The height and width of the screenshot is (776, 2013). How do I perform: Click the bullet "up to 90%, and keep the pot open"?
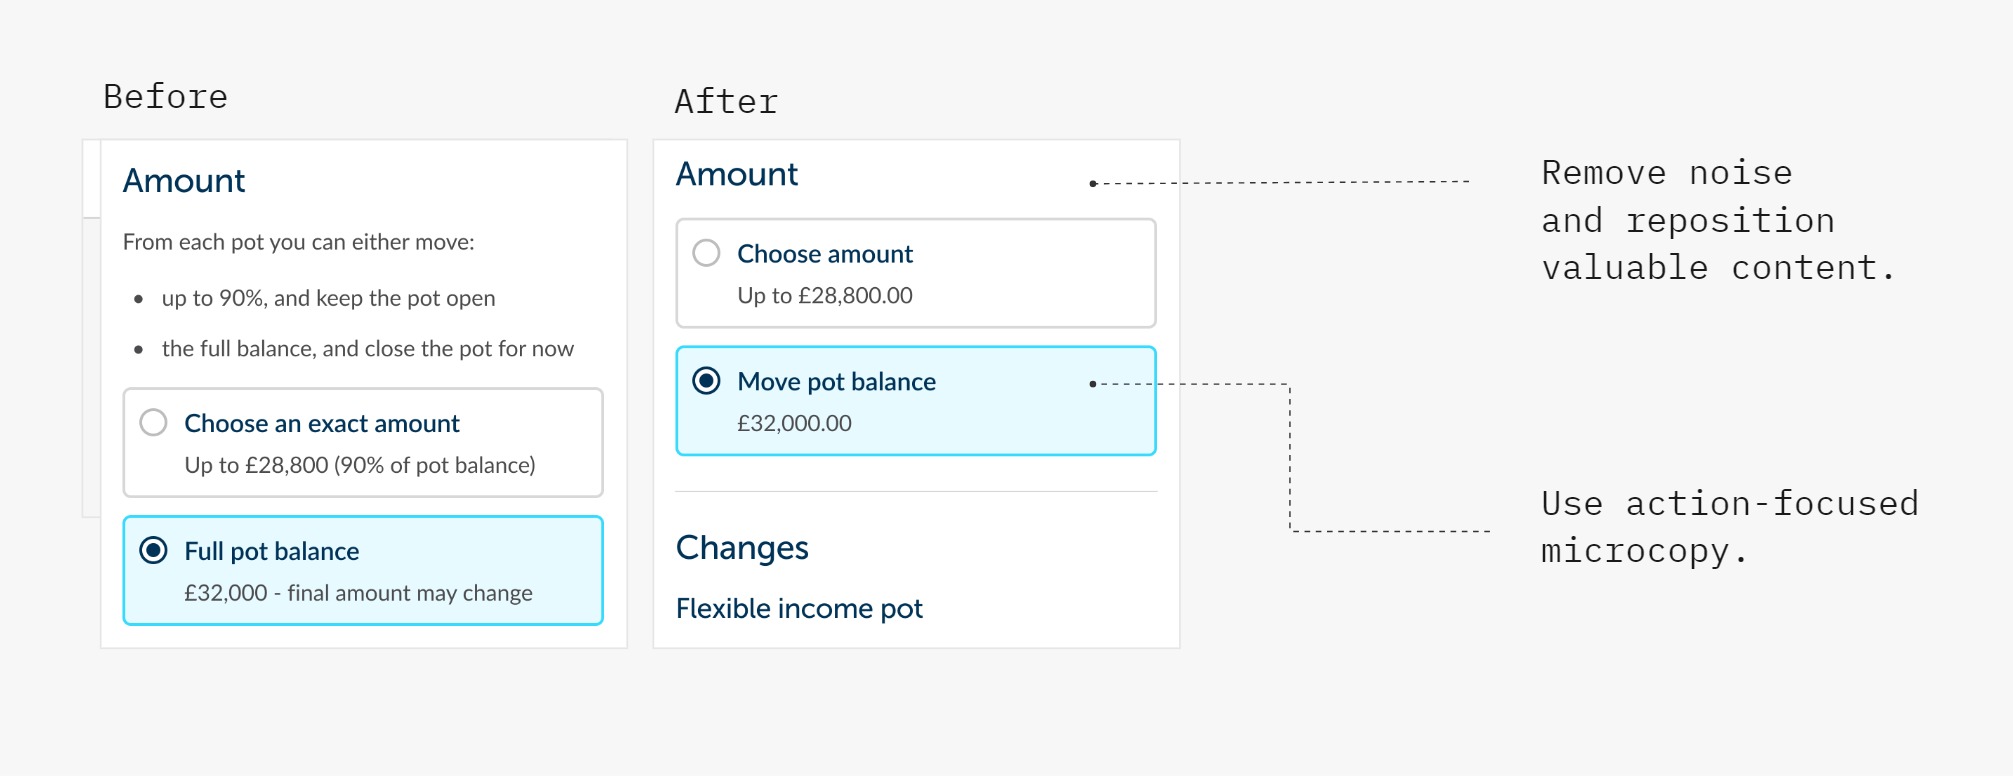click(x=328, y=297)
